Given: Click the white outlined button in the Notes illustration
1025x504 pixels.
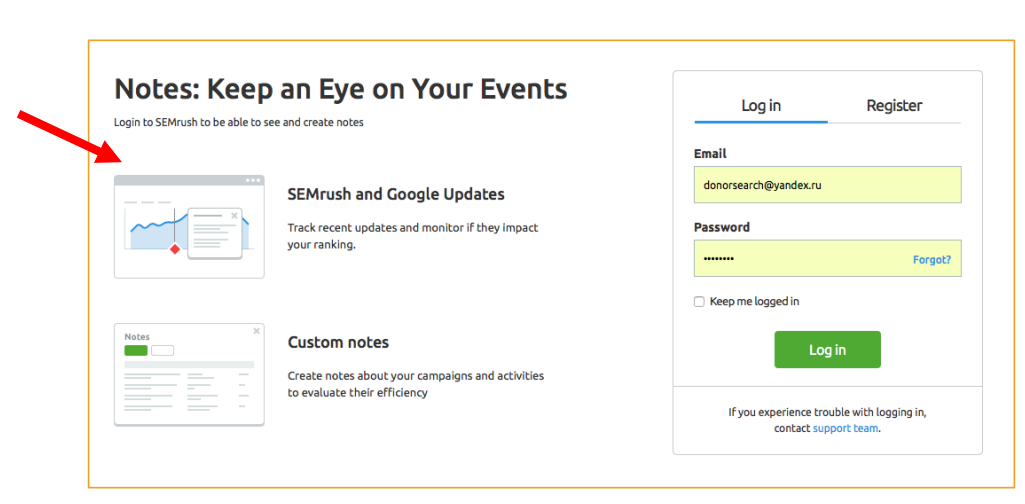Looking at the screenshot, I should (162, 351).
